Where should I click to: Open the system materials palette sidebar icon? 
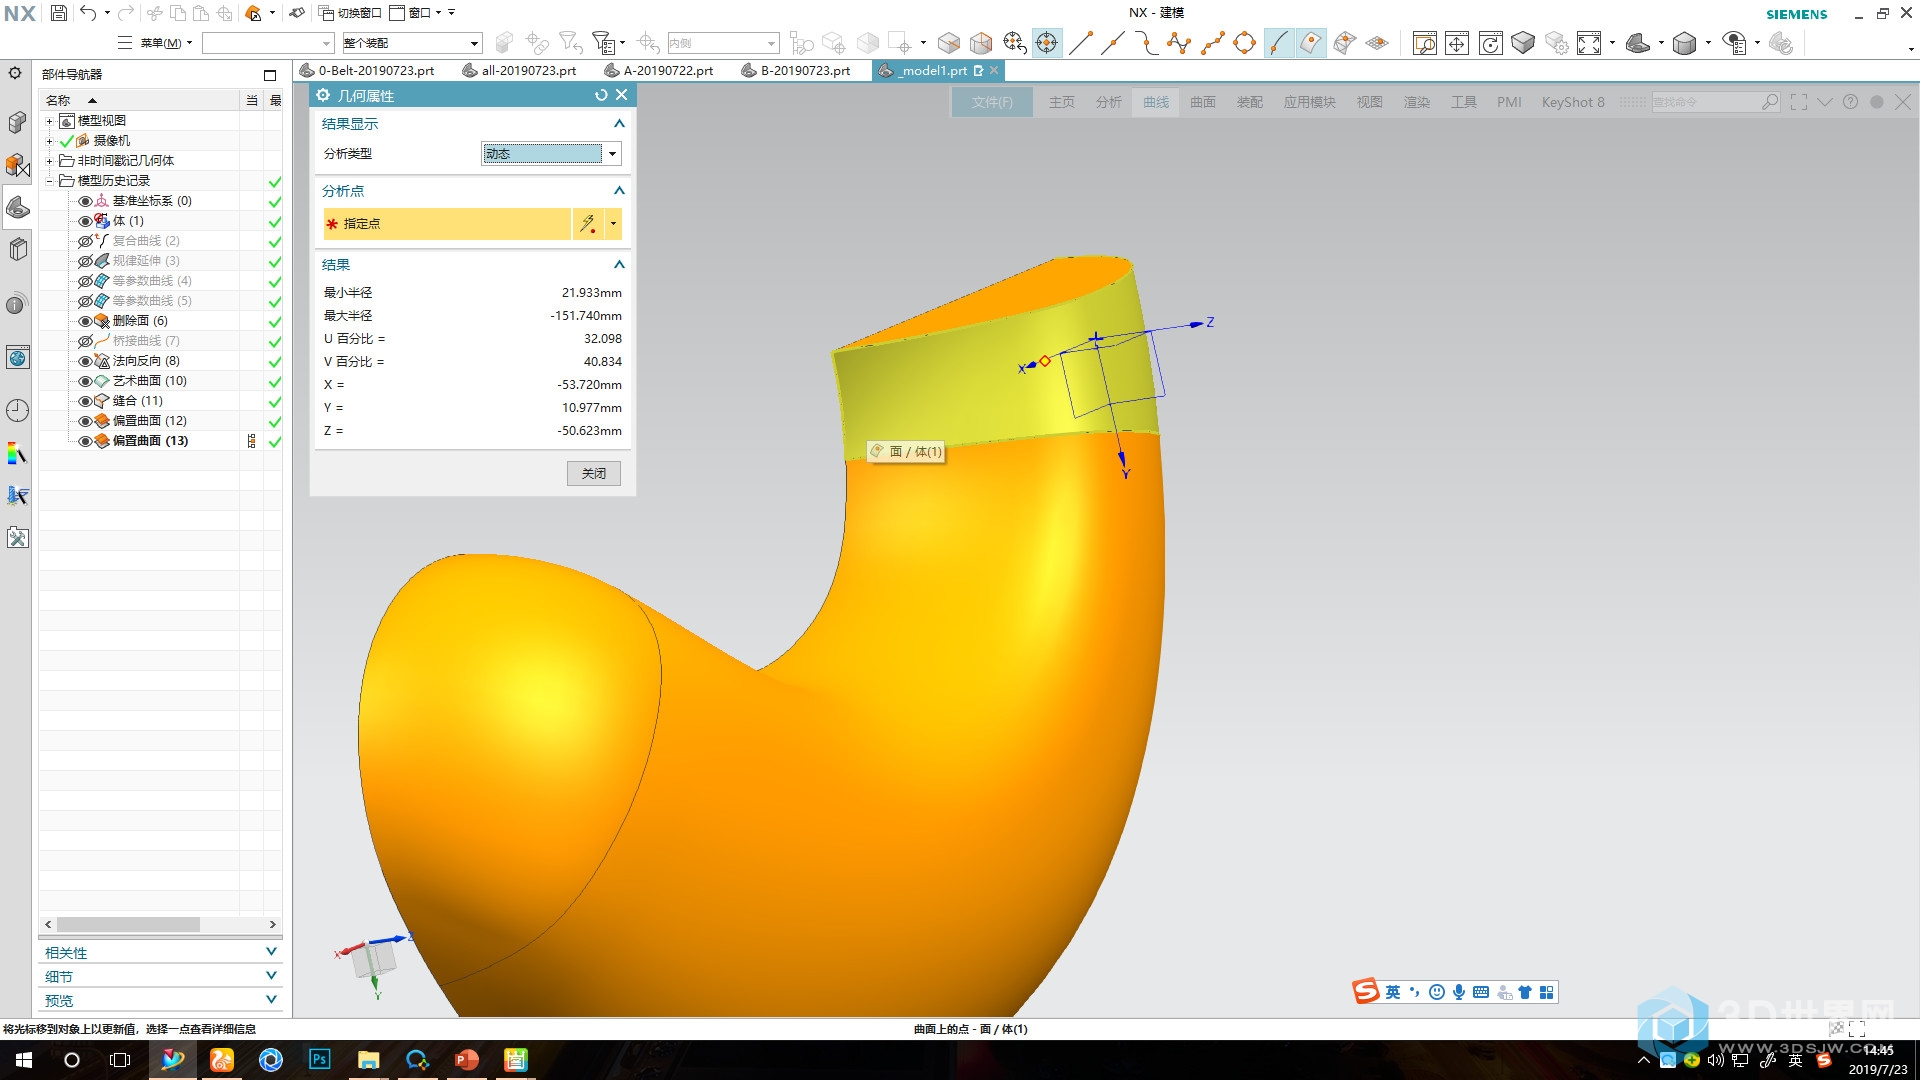(17, 454)
